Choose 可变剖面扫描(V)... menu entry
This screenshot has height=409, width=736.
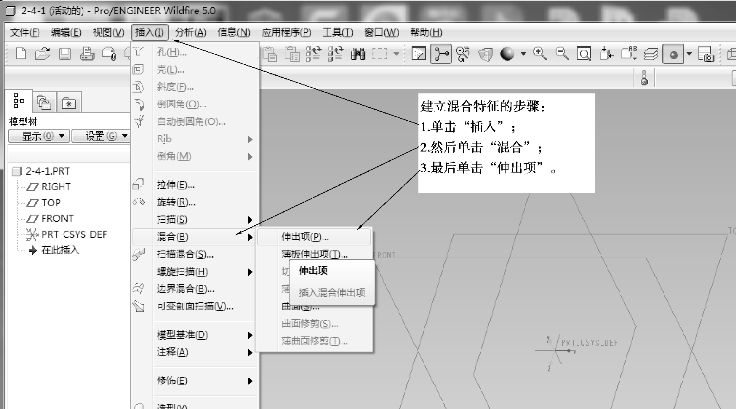point(195,307)
